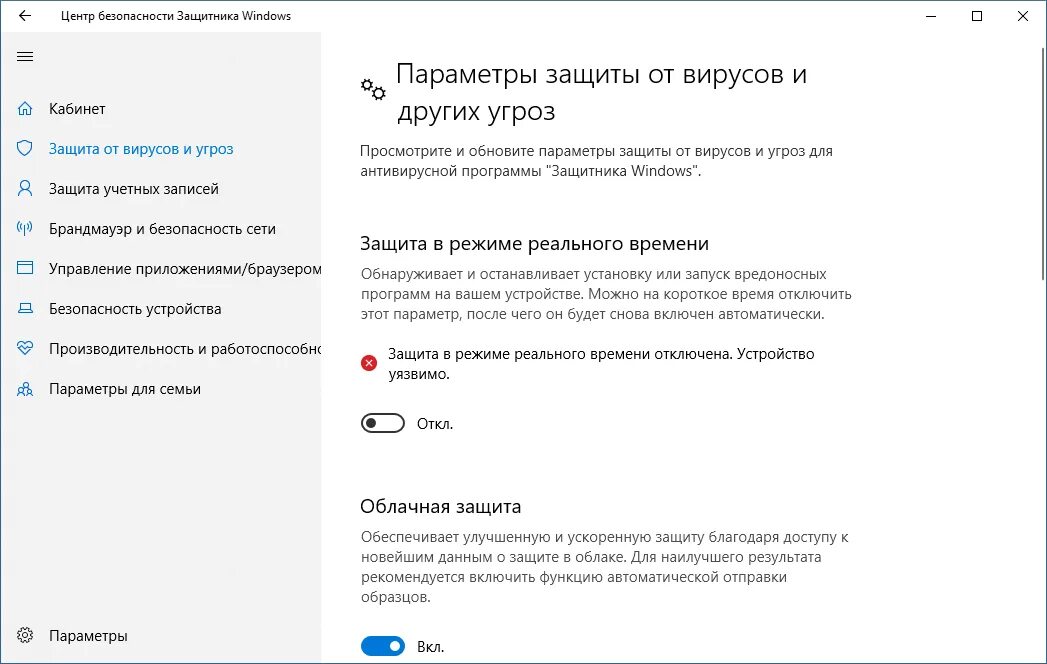Click the antenna icon for firewall
Image resolution: width=1047 pixels, height=664 pixels.
[x=25, y=228]
